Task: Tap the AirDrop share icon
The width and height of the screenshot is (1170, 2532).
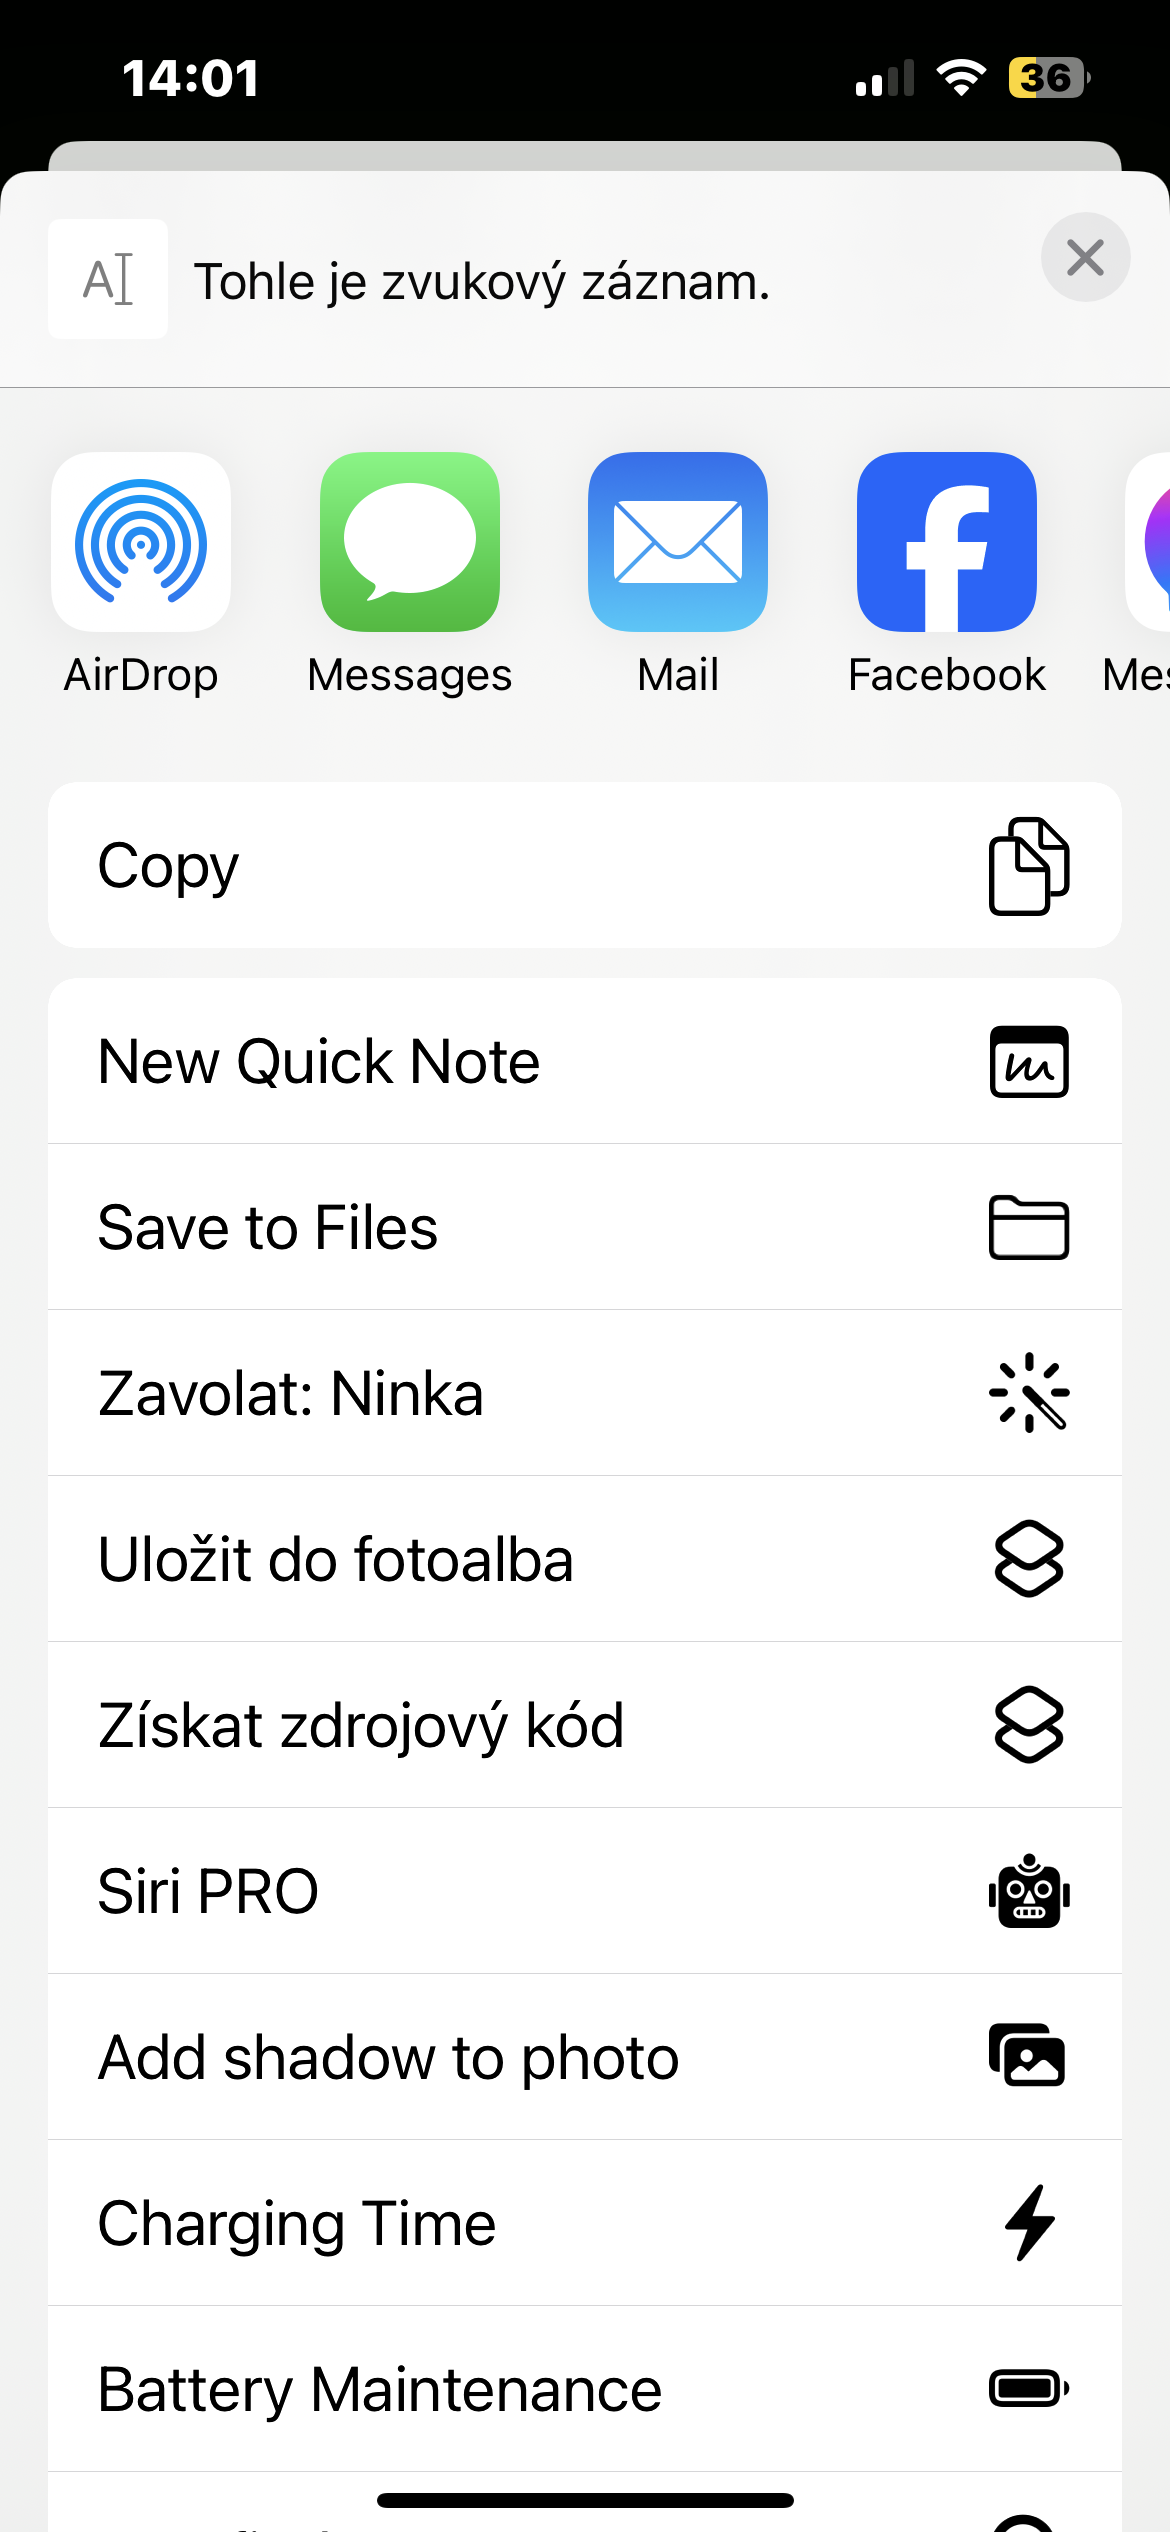Action: pyautogui.click(x=141, y=542)
